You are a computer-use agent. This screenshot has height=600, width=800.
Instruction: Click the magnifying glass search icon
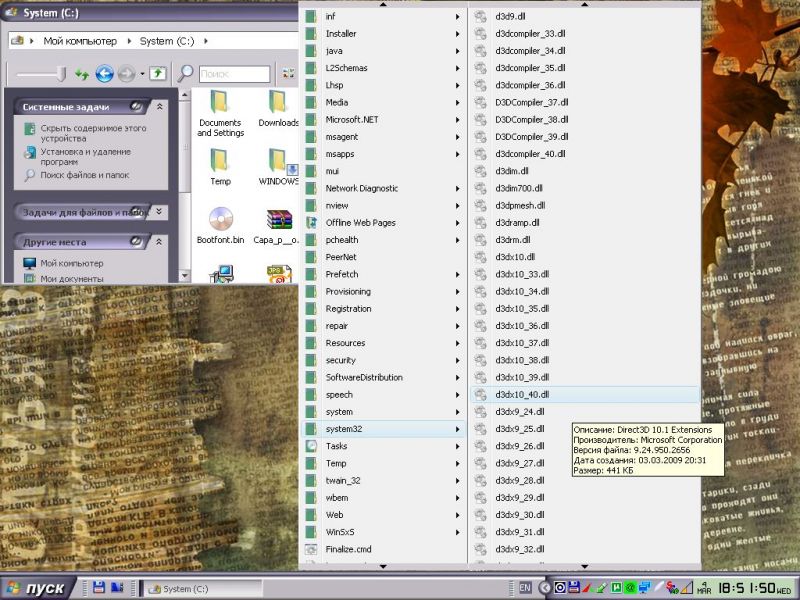coord(185,74)
